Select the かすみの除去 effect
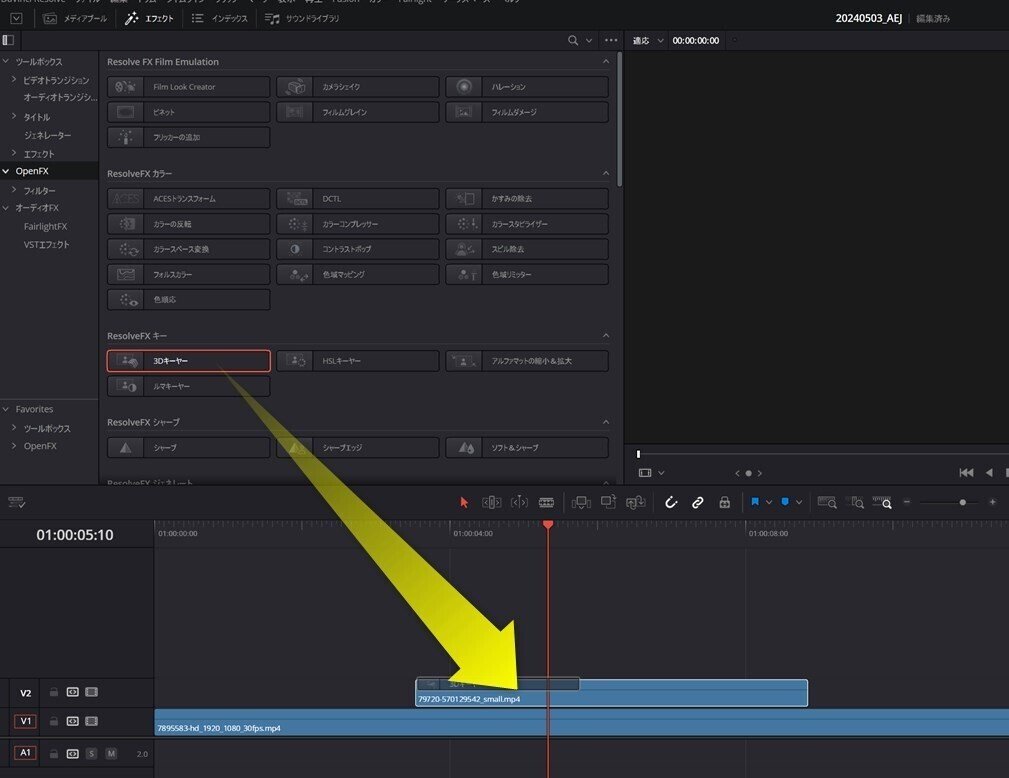The width and height of the screenshot is (1009, 778). coord(527,199)
